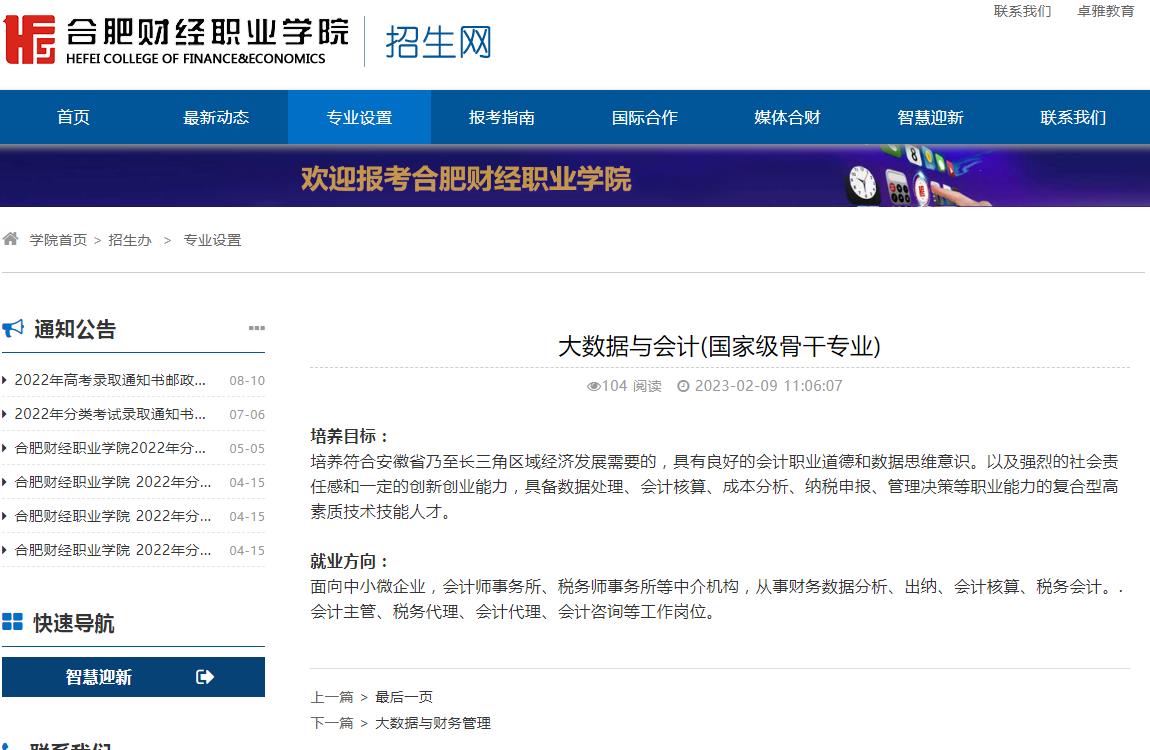Click the 联系我们 link at top right
The width and height of the screenshot is (1150, 750).
tap(1022, 11)
